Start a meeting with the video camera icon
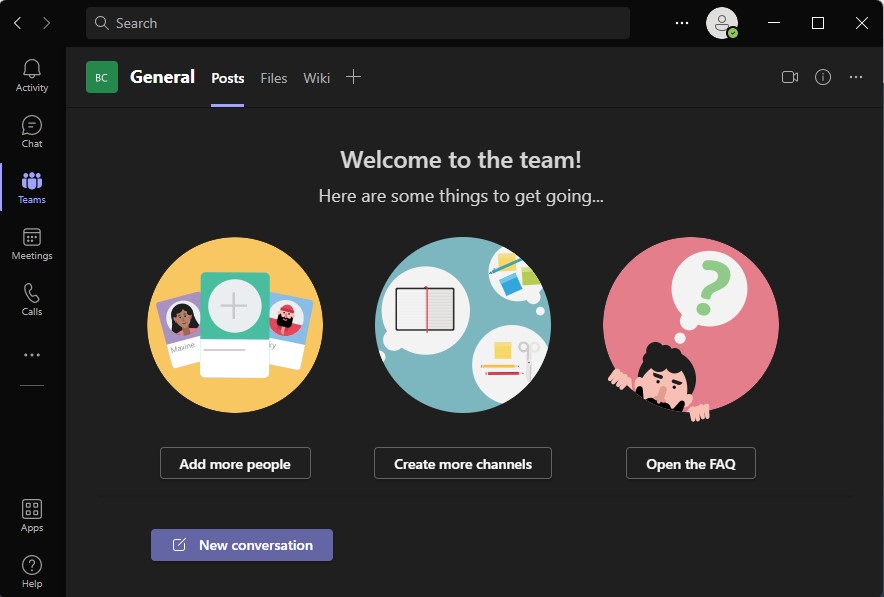Viewport: 884px width, 597px height. click(x=790, y=77)
